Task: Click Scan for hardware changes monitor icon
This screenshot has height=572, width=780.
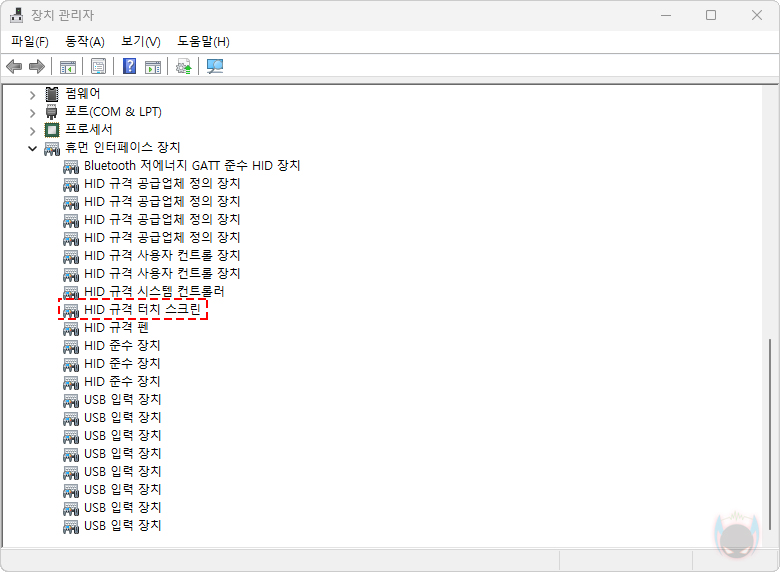Action: pyautogui.click(x=215, y=66)
